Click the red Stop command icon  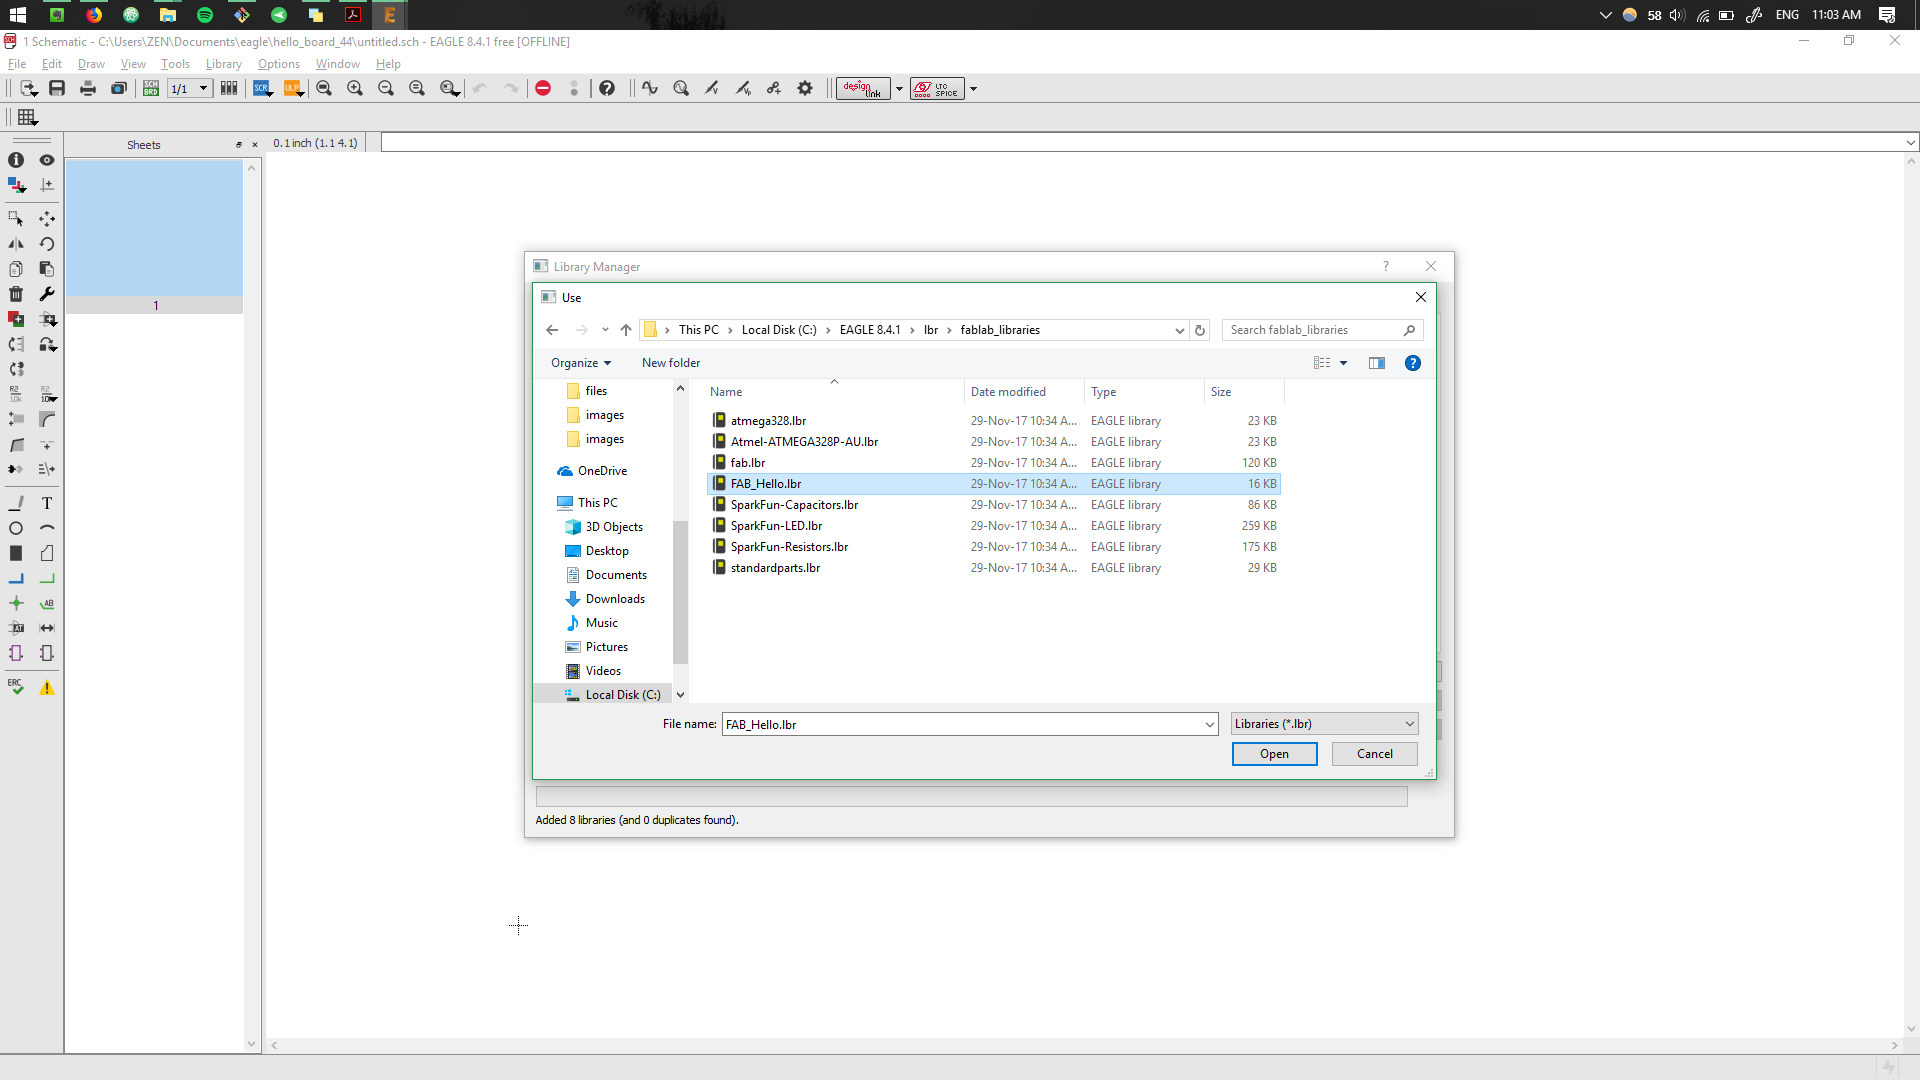(x=543, y=88)
